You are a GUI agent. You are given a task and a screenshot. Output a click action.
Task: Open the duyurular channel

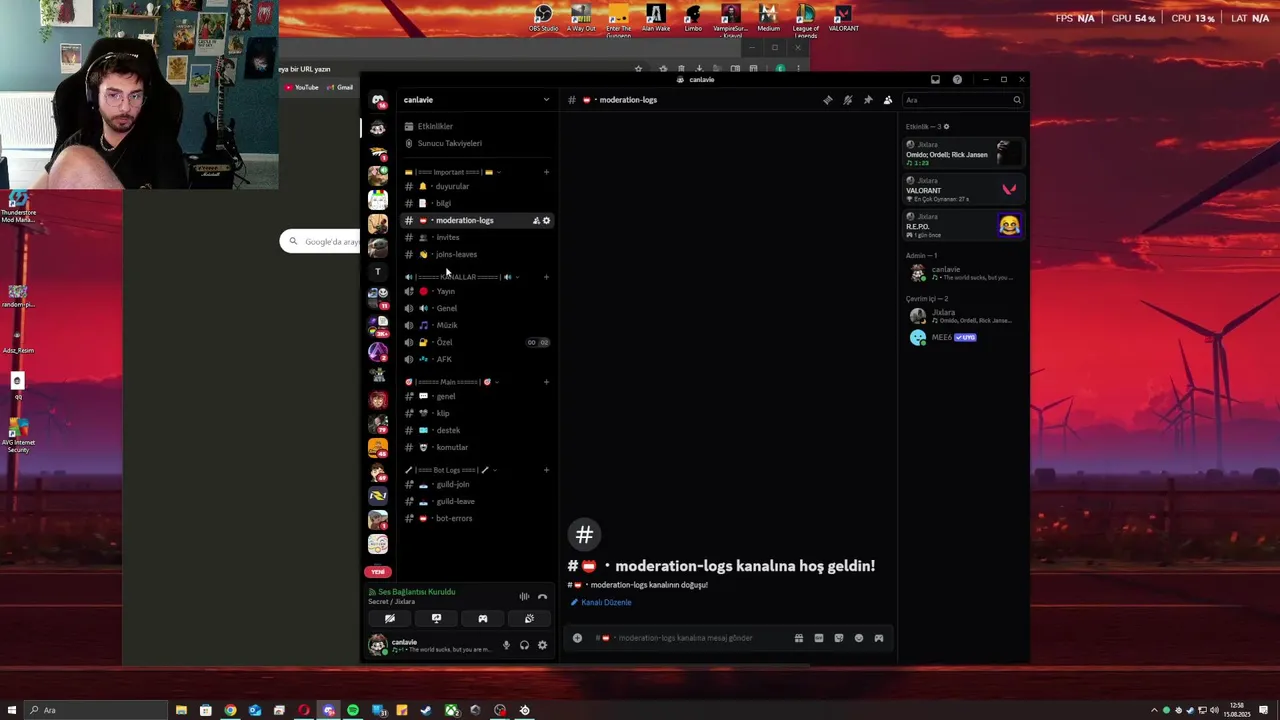click(477, 186)
